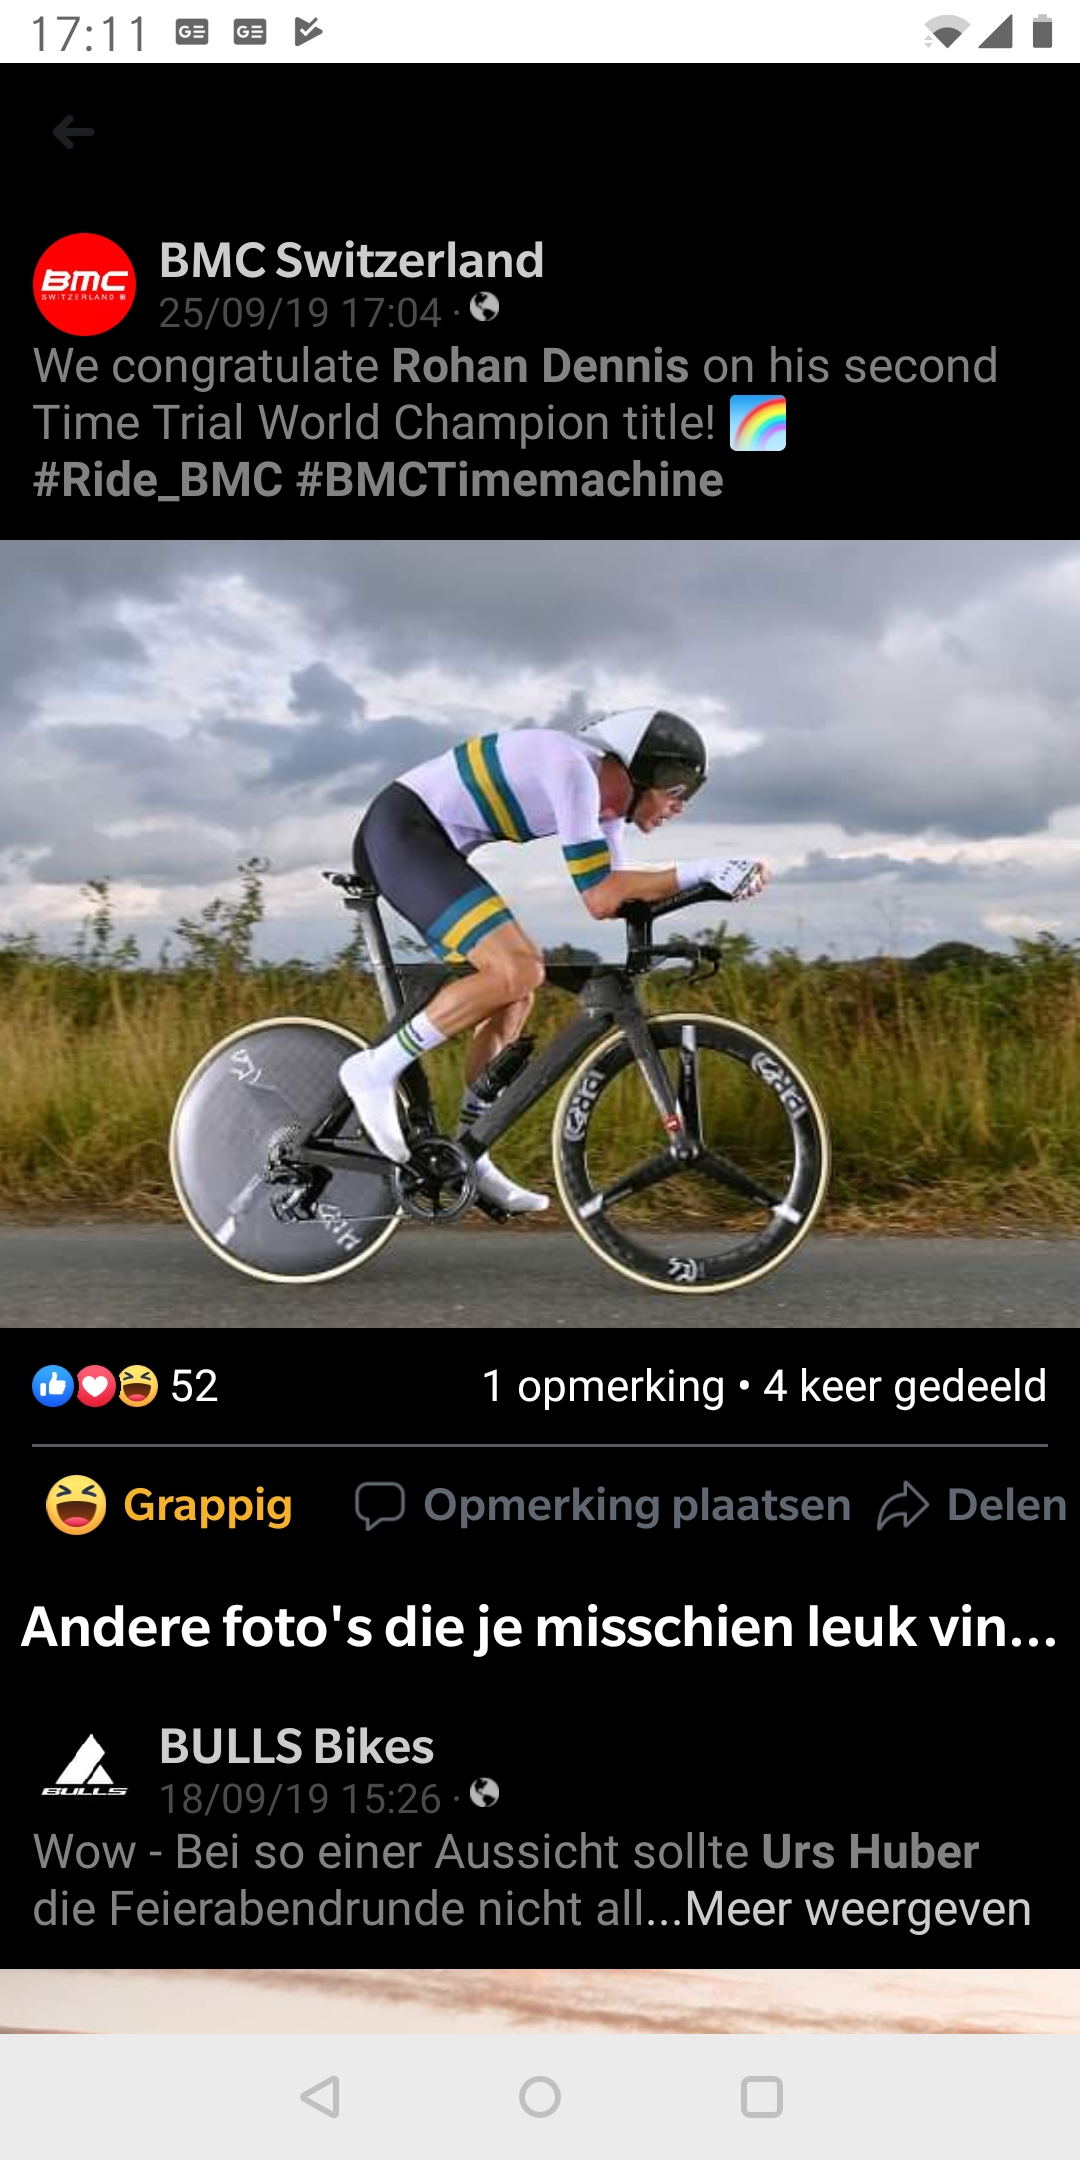The width and height of the screenshot is (1080, 2160).
Task: Open the 4 keer gedeeld shares list
Action: [905, 1386]
